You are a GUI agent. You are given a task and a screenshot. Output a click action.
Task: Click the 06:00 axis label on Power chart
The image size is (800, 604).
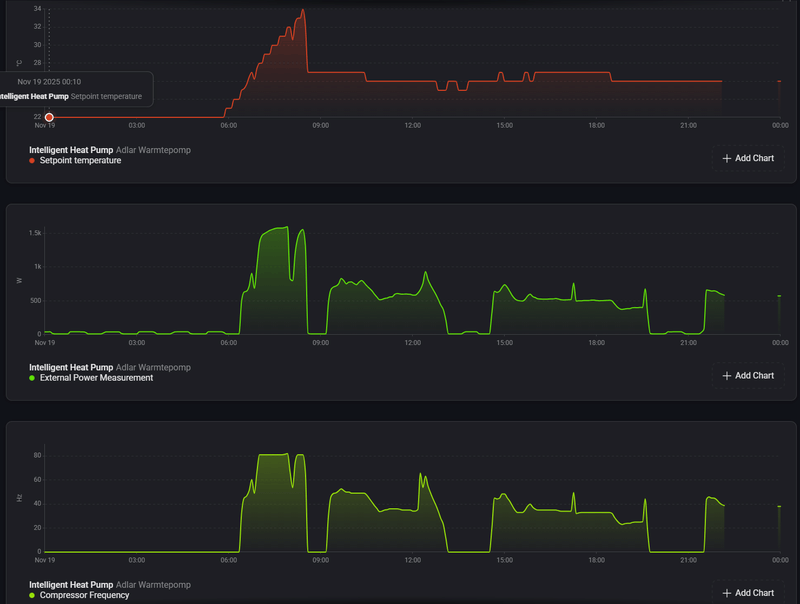[x=229, y=343]
